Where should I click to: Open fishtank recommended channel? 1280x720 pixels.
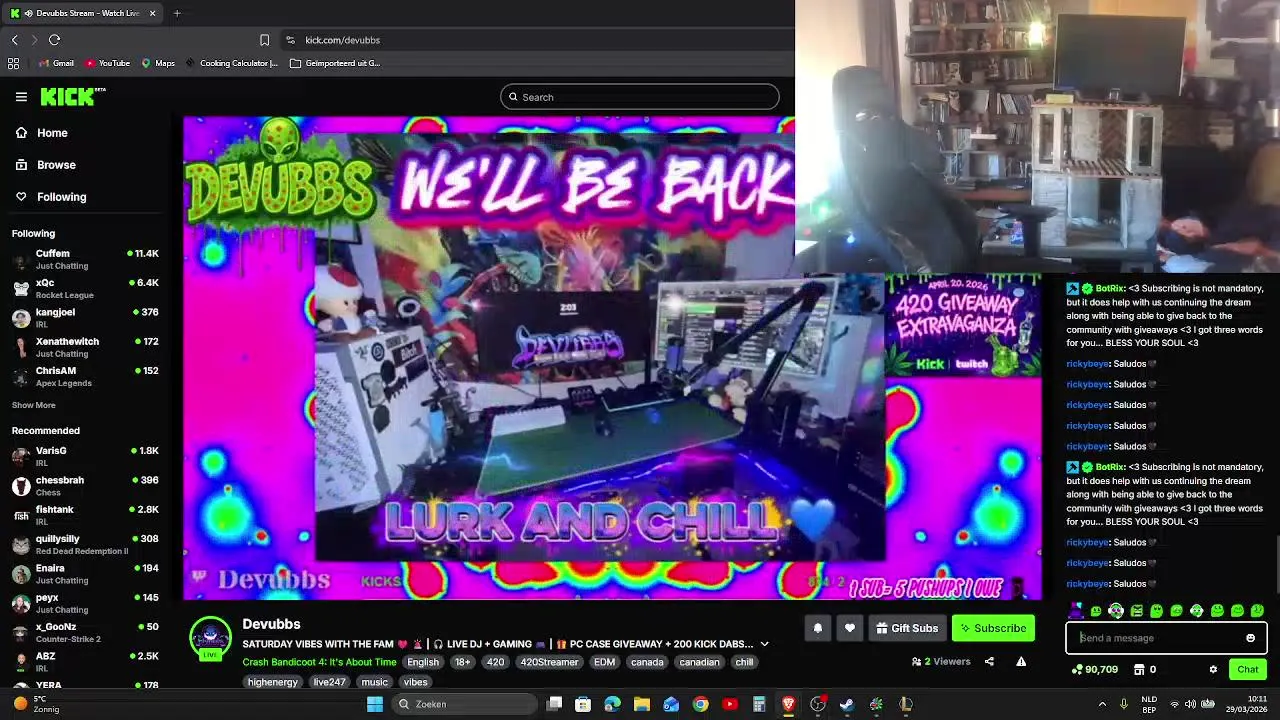85,515
